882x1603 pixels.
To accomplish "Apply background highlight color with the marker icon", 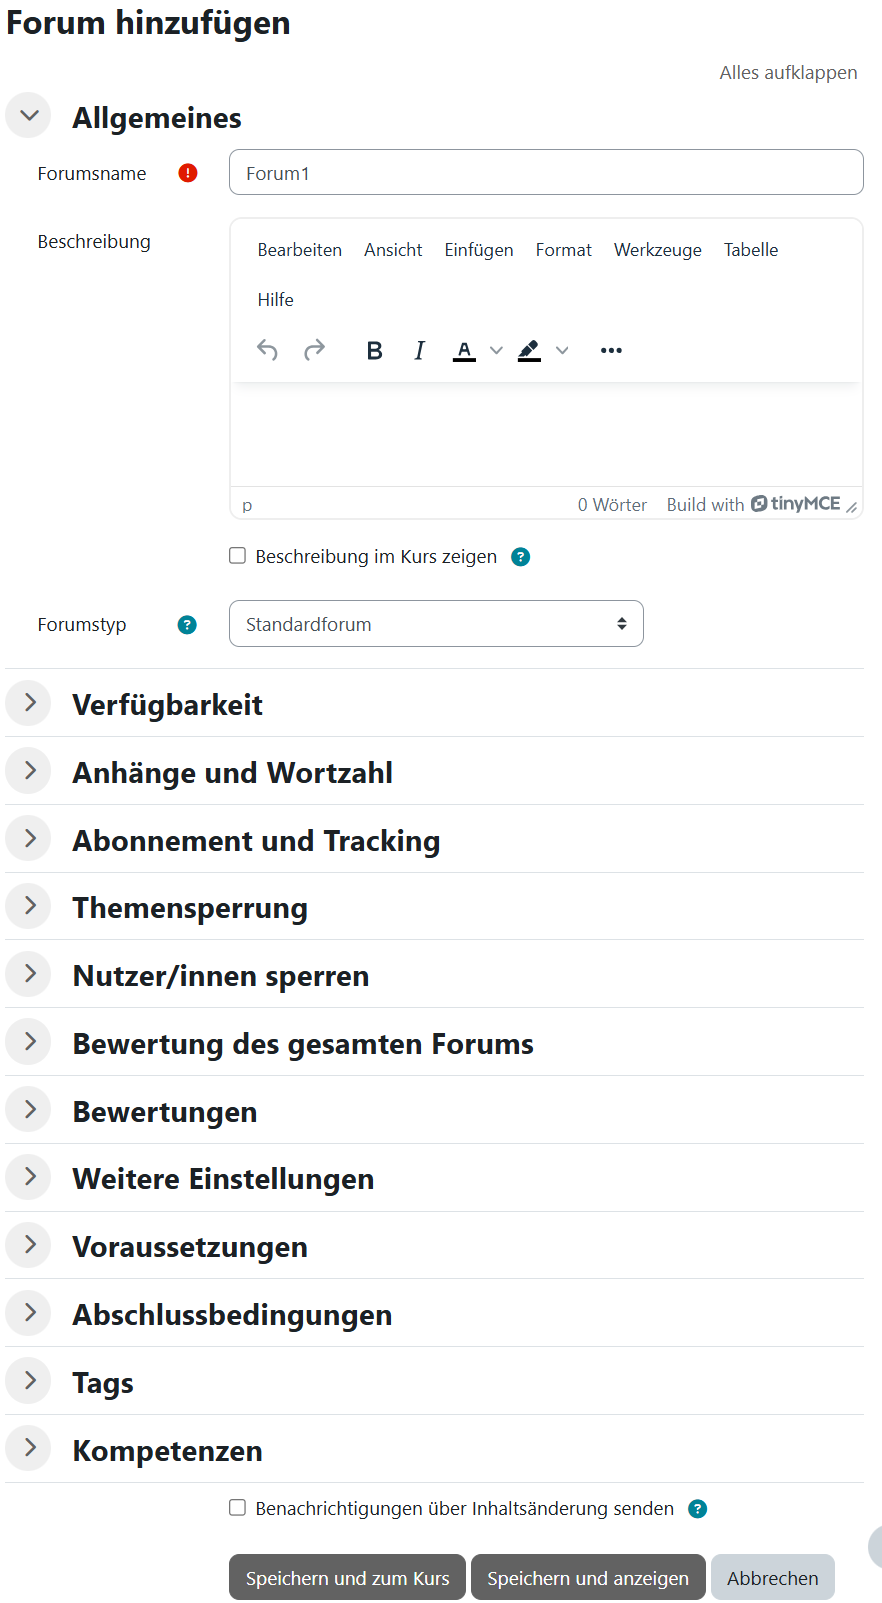I will pos(529,350).
